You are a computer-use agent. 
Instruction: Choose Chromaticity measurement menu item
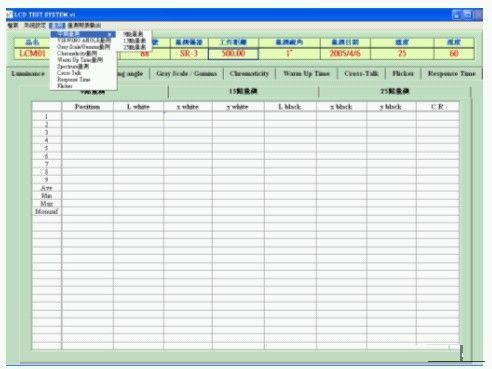point(77,53)
